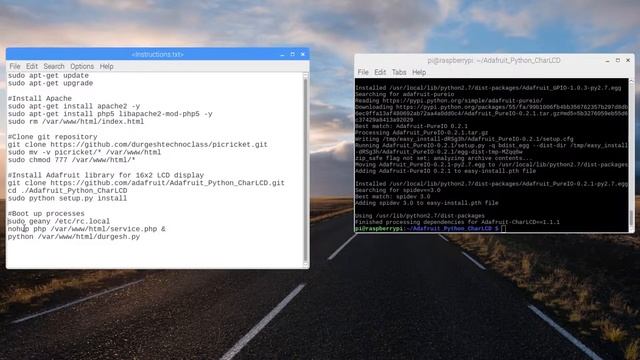
Task: Click the picricket.git clone line
Action: (x=138, y=144)
